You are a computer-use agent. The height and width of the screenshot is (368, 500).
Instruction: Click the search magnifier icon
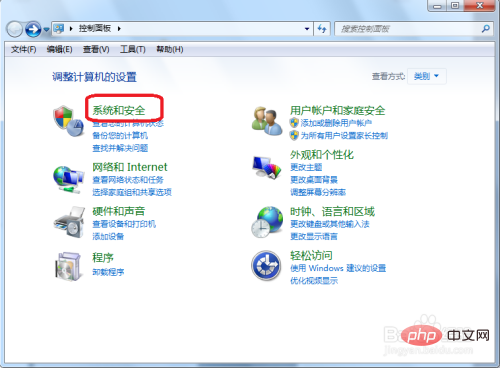[x=486, y=29]
